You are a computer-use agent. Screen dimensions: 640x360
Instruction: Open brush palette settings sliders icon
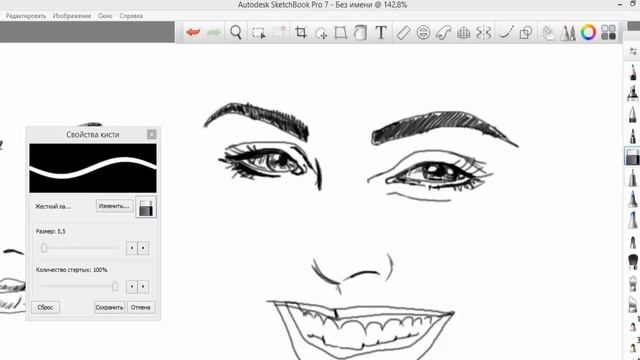(x=633, y=51)
